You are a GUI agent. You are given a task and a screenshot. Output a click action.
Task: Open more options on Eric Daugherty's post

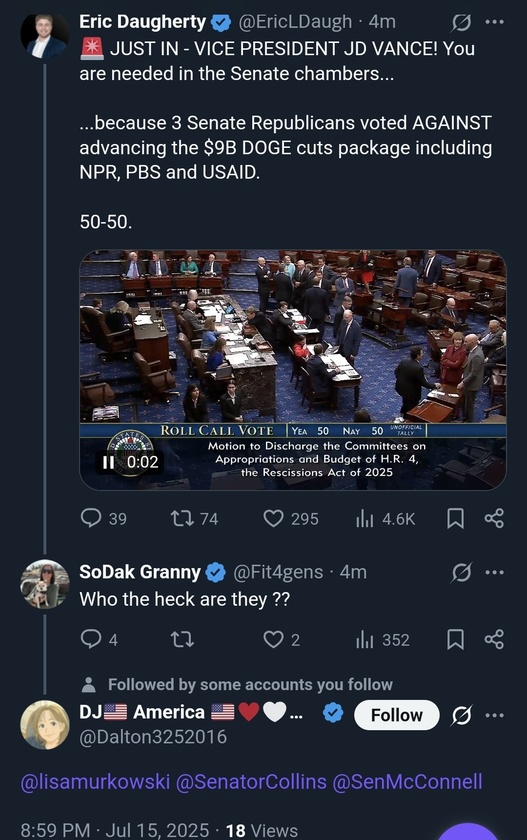[494, 22]
